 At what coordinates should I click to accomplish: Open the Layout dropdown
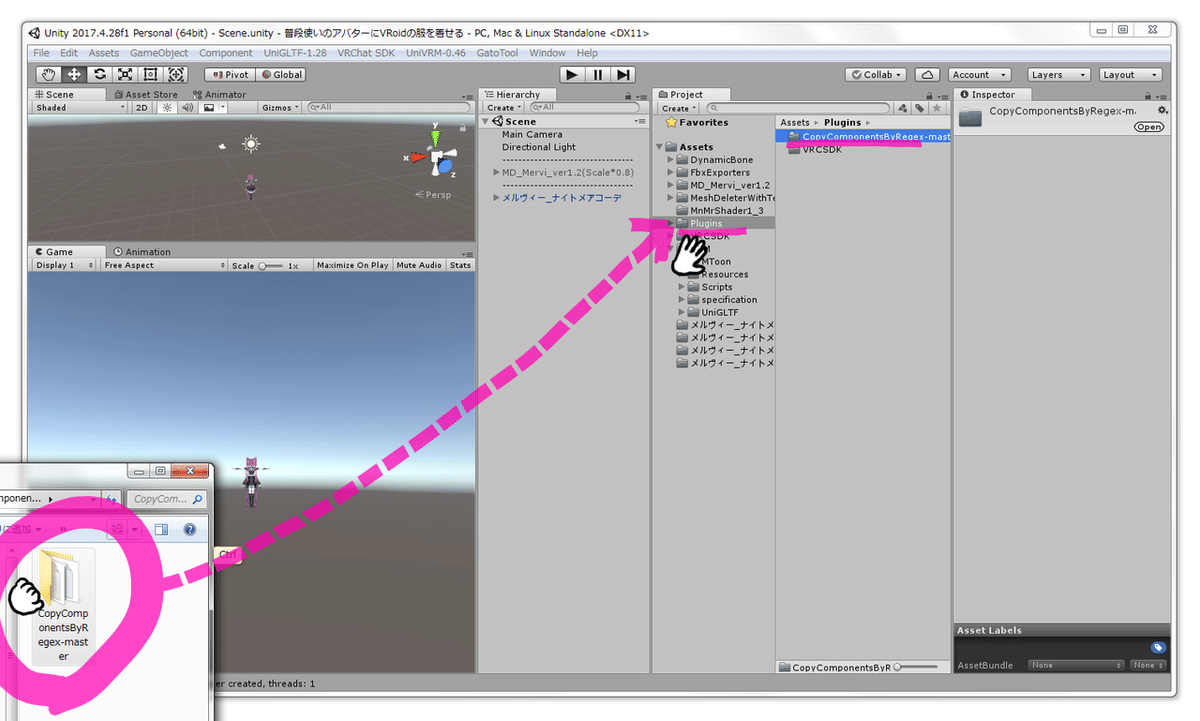point(1130,74)
